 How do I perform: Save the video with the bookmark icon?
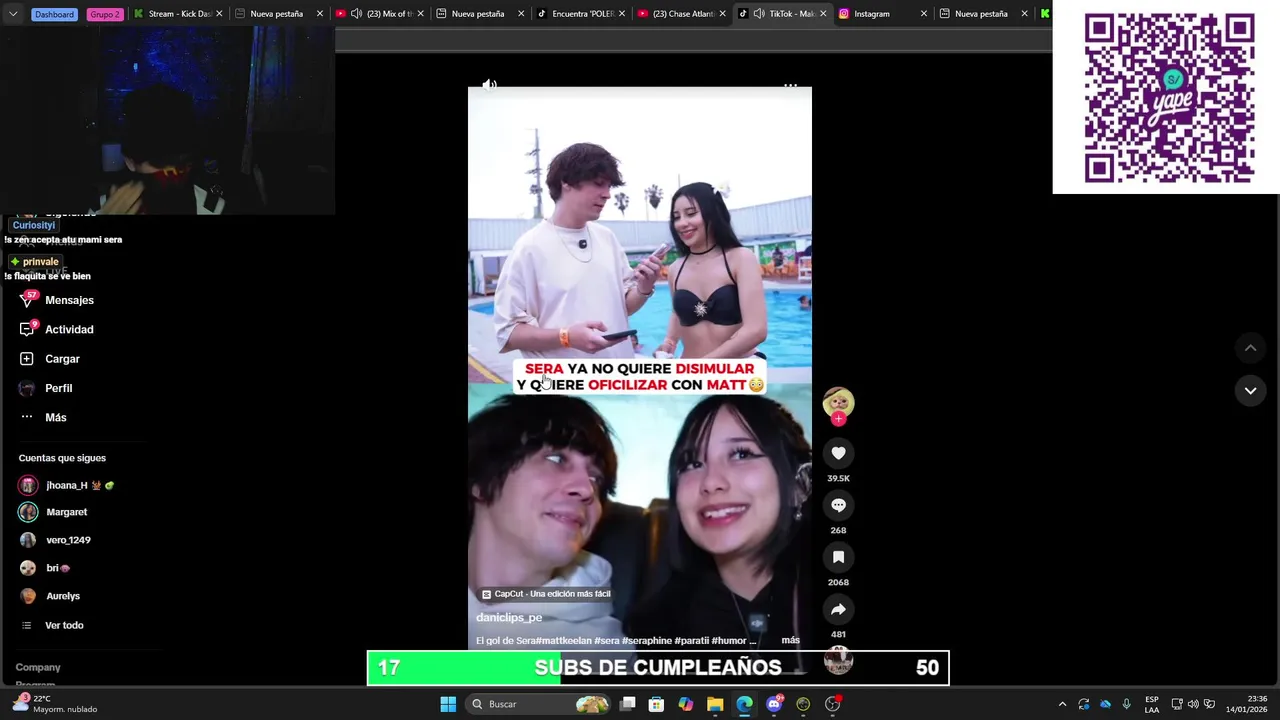838,557
